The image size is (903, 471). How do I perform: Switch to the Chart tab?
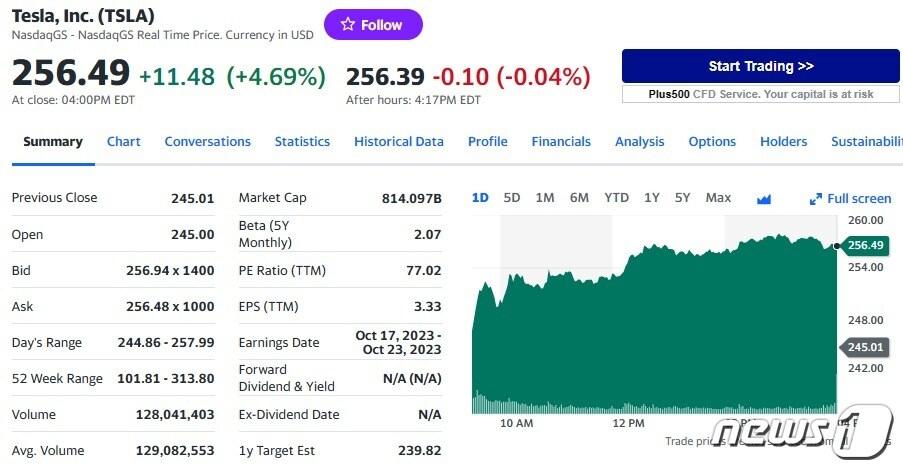[123, 142]
